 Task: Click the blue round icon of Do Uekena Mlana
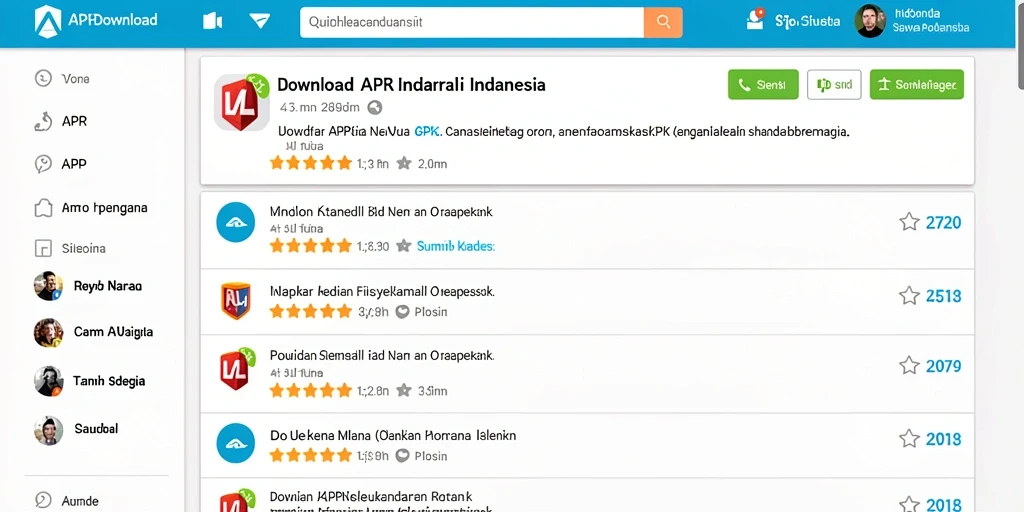(x=235, y=443)
